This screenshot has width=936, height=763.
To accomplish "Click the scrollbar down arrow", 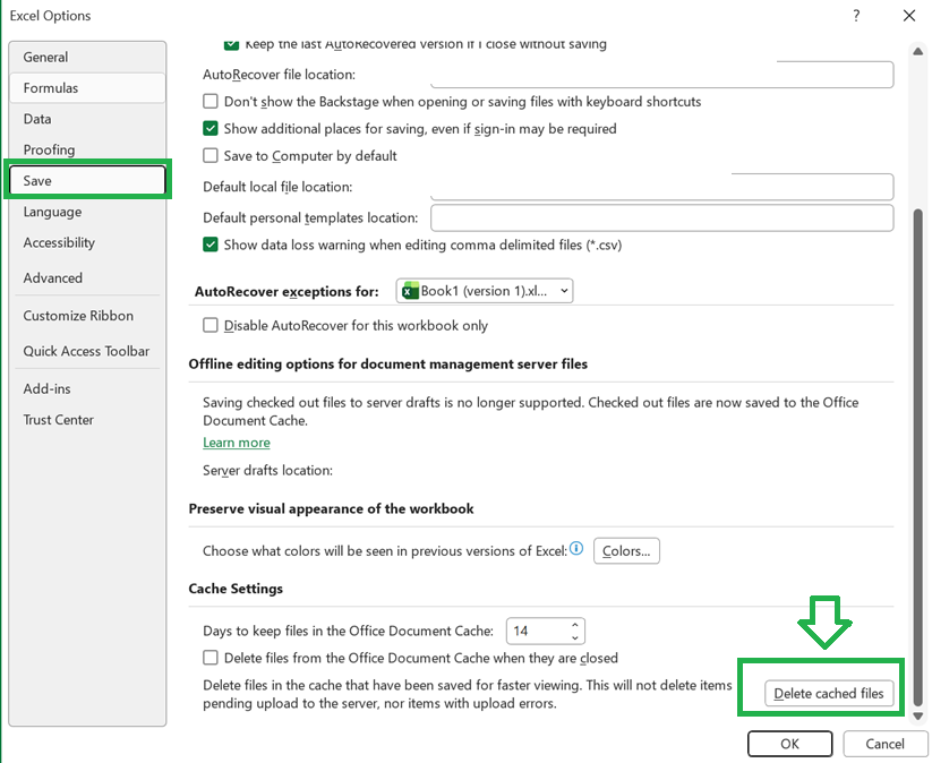I will click(917, 716).
